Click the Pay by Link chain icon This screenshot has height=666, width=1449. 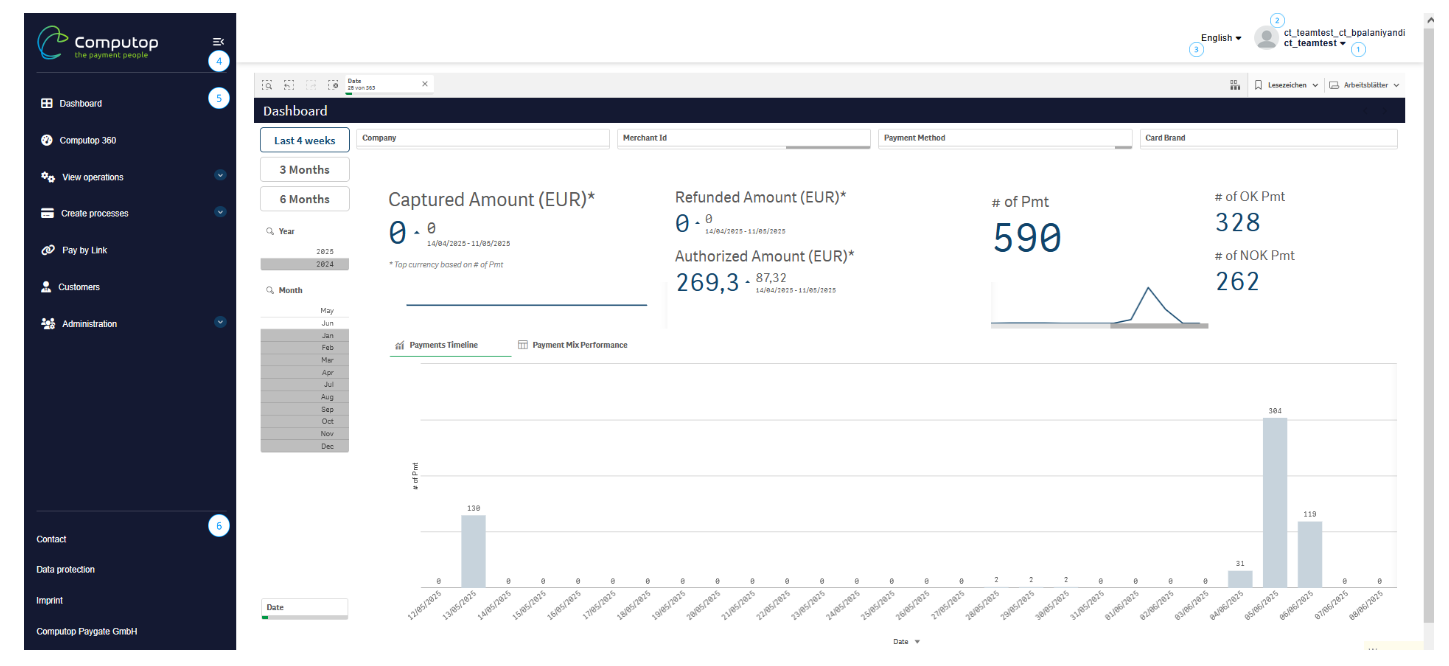47,250
